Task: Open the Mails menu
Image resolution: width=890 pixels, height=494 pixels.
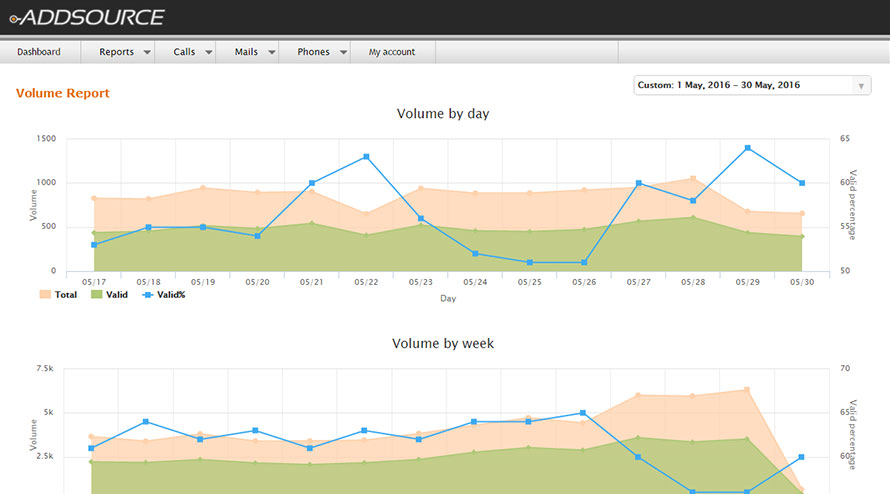Action: [x=246, y=52]
